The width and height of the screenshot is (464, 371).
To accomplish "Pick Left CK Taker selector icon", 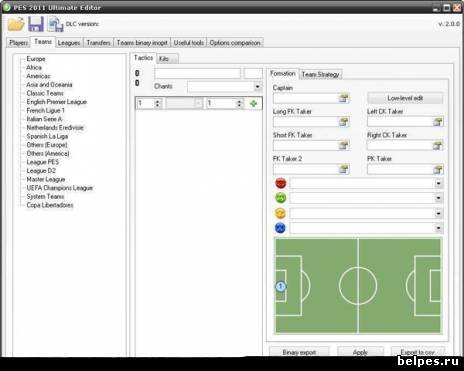I will (x=438, y=122).
